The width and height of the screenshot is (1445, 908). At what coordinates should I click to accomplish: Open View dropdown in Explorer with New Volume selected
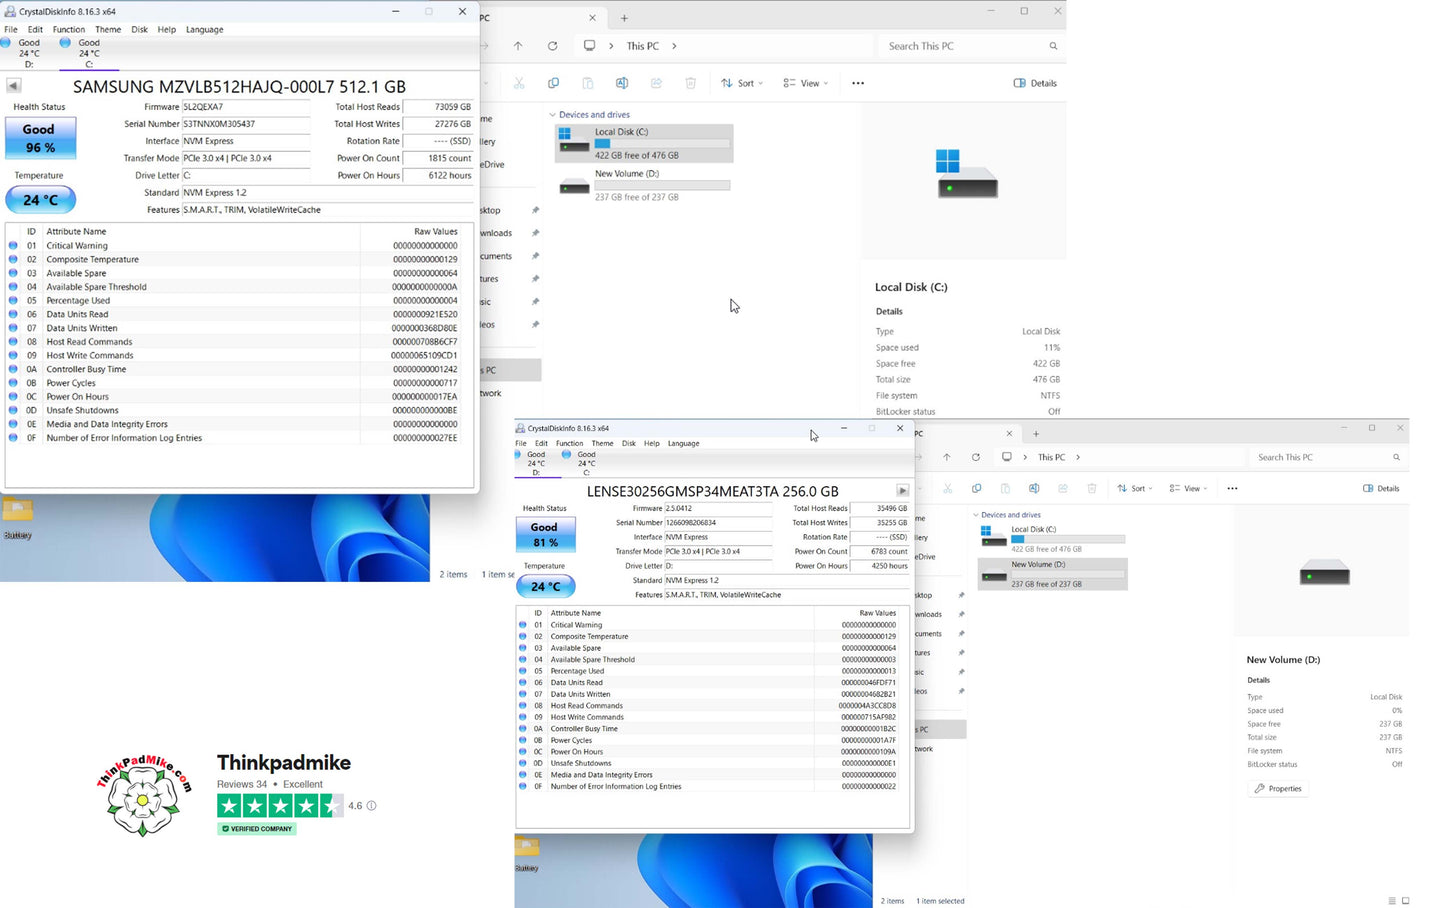1188,488
